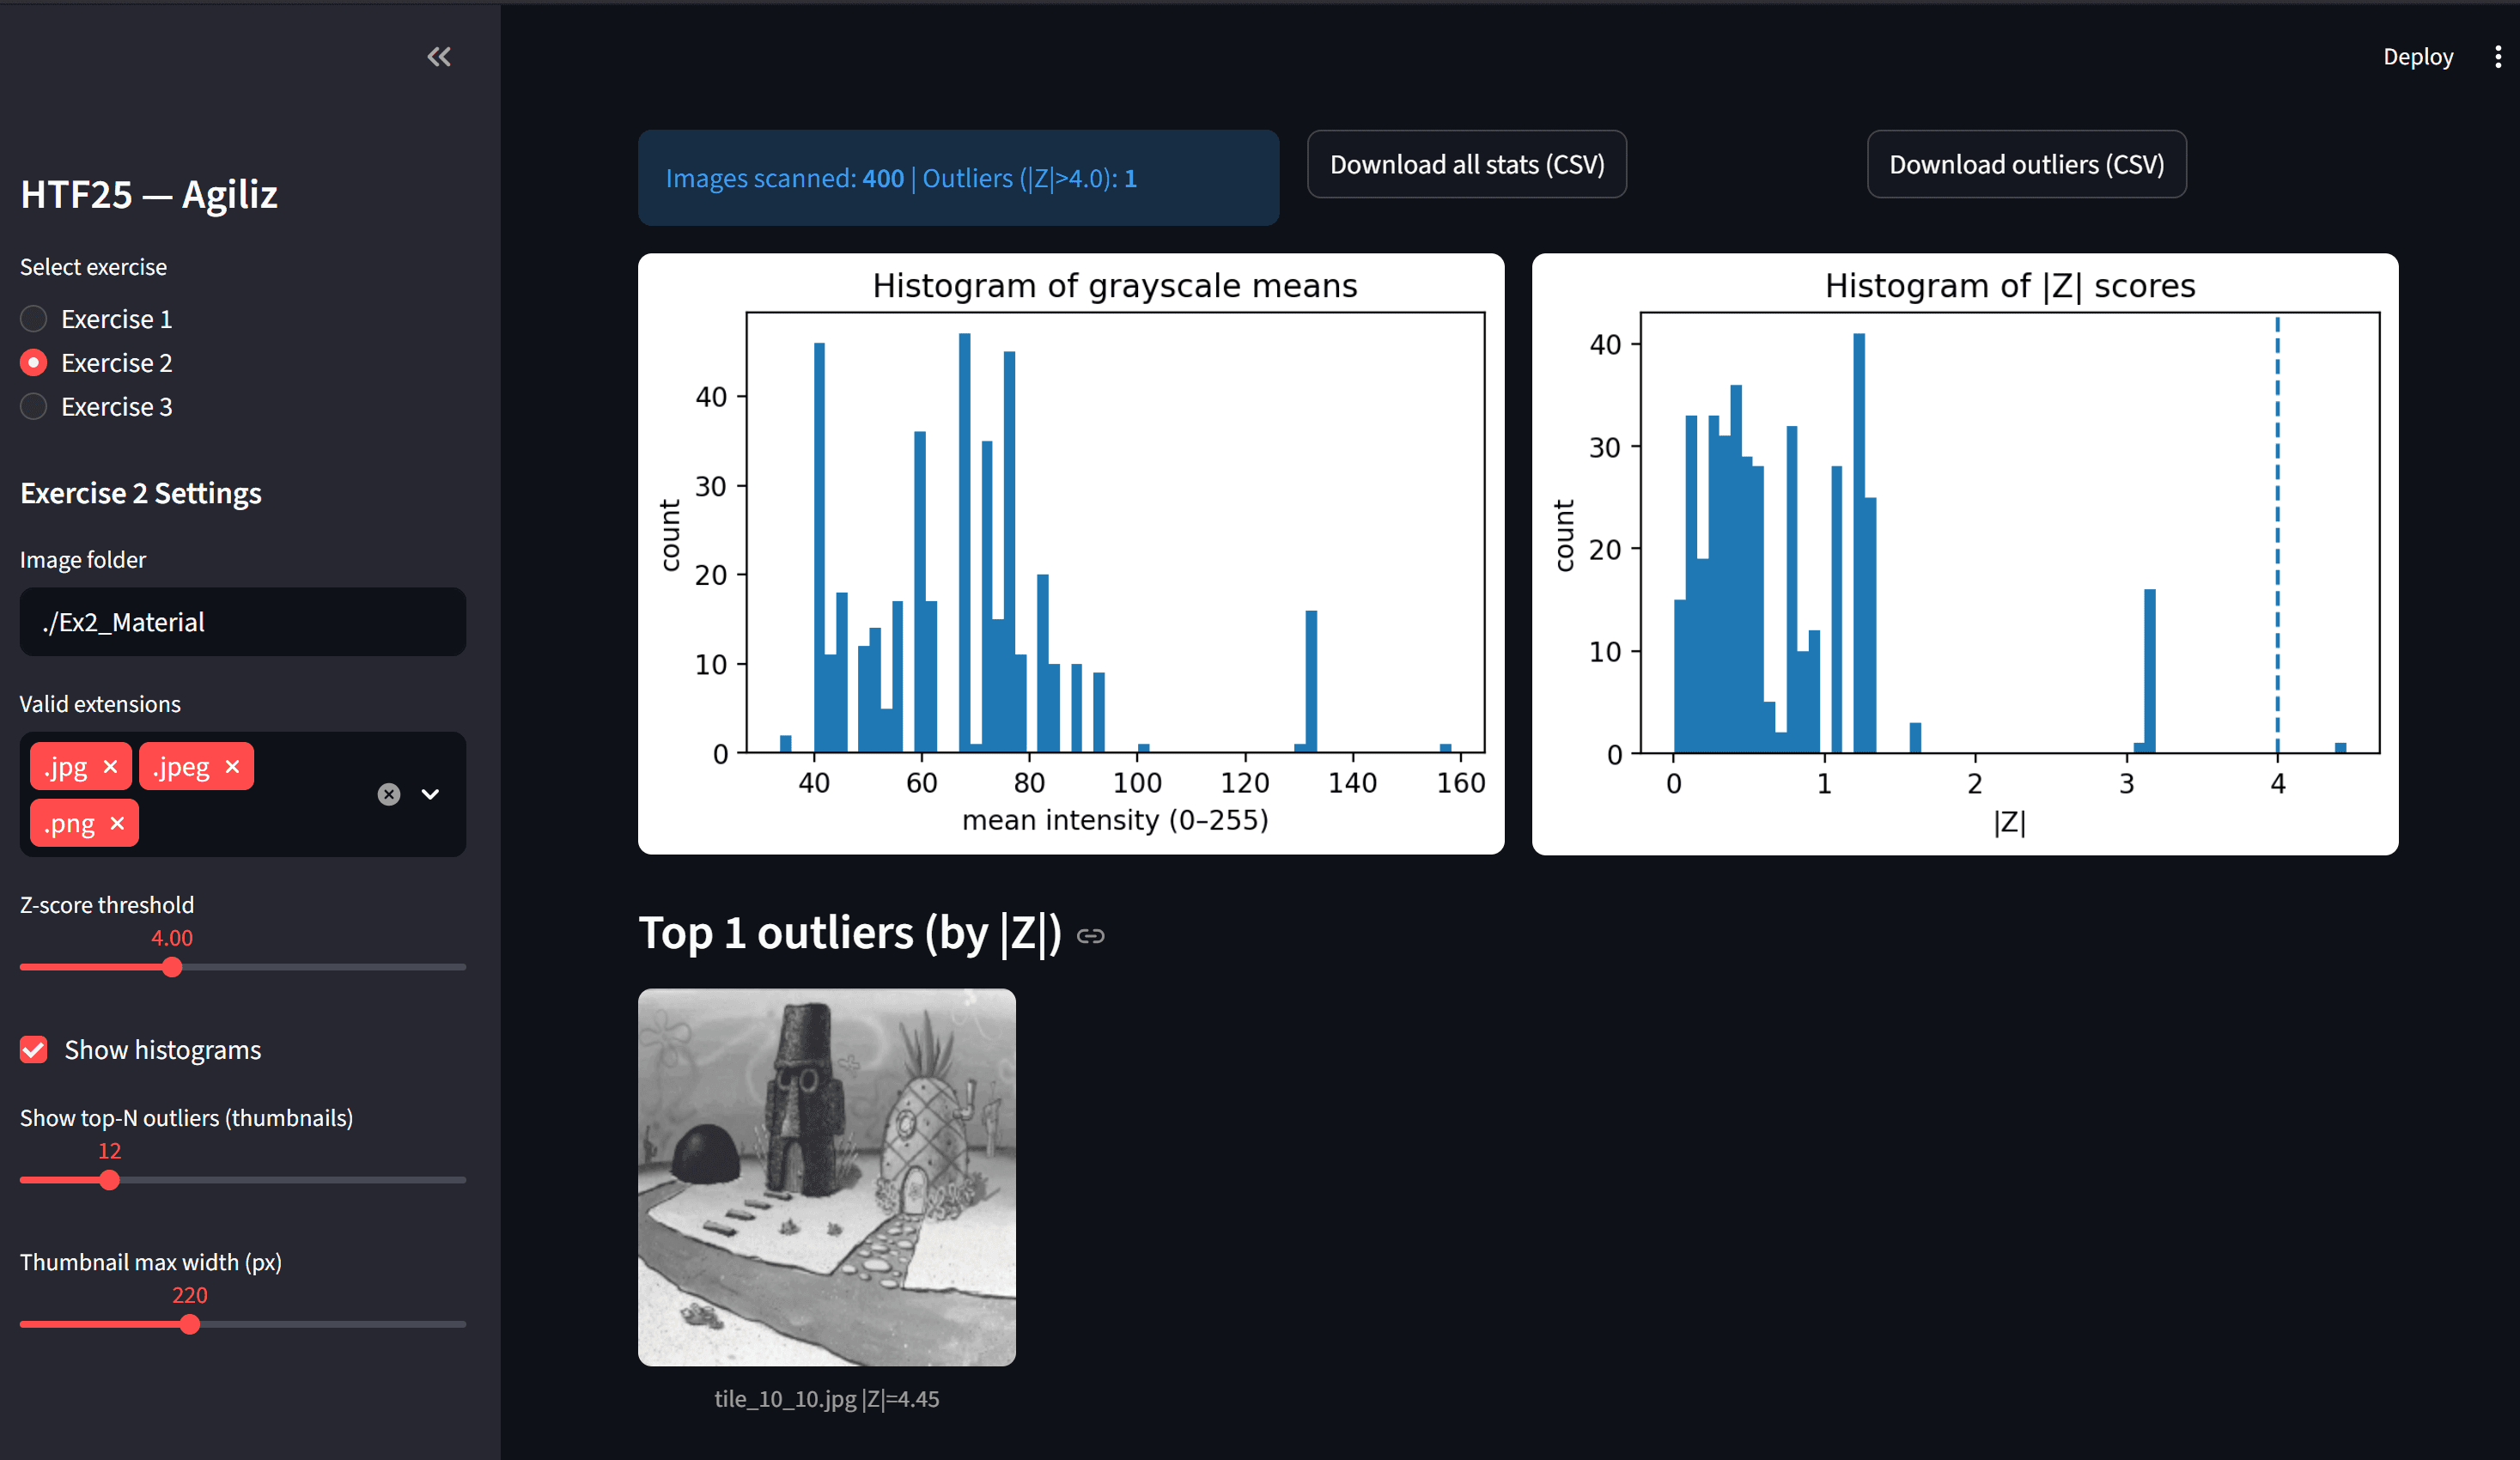This screenshot has height=1460, width=2520.
Task: Open the three-dot main menu
Action: pyautogui.click(x=2497, y=57)
